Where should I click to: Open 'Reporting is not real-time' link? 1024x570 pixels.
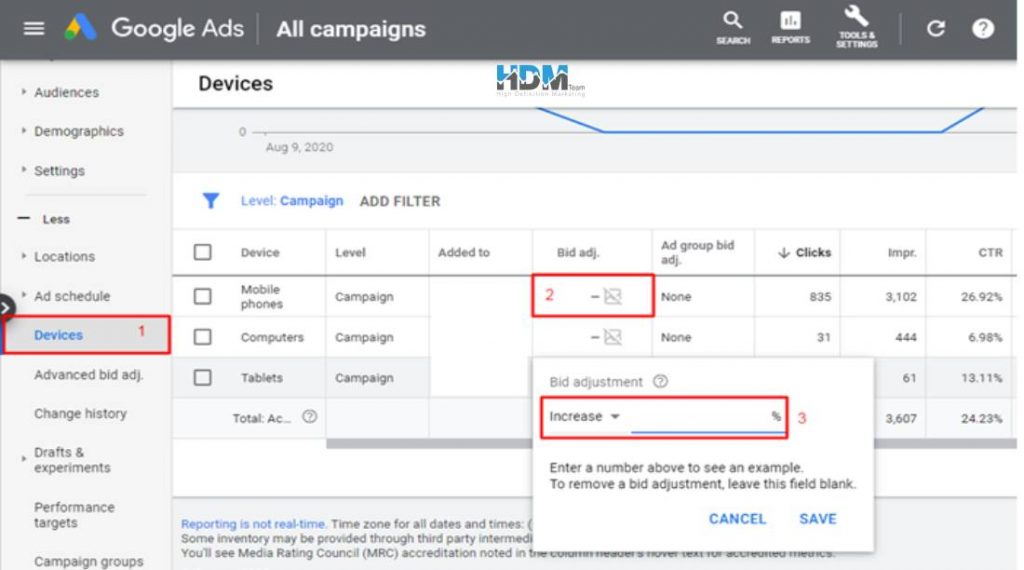click(x=253, y=524)
